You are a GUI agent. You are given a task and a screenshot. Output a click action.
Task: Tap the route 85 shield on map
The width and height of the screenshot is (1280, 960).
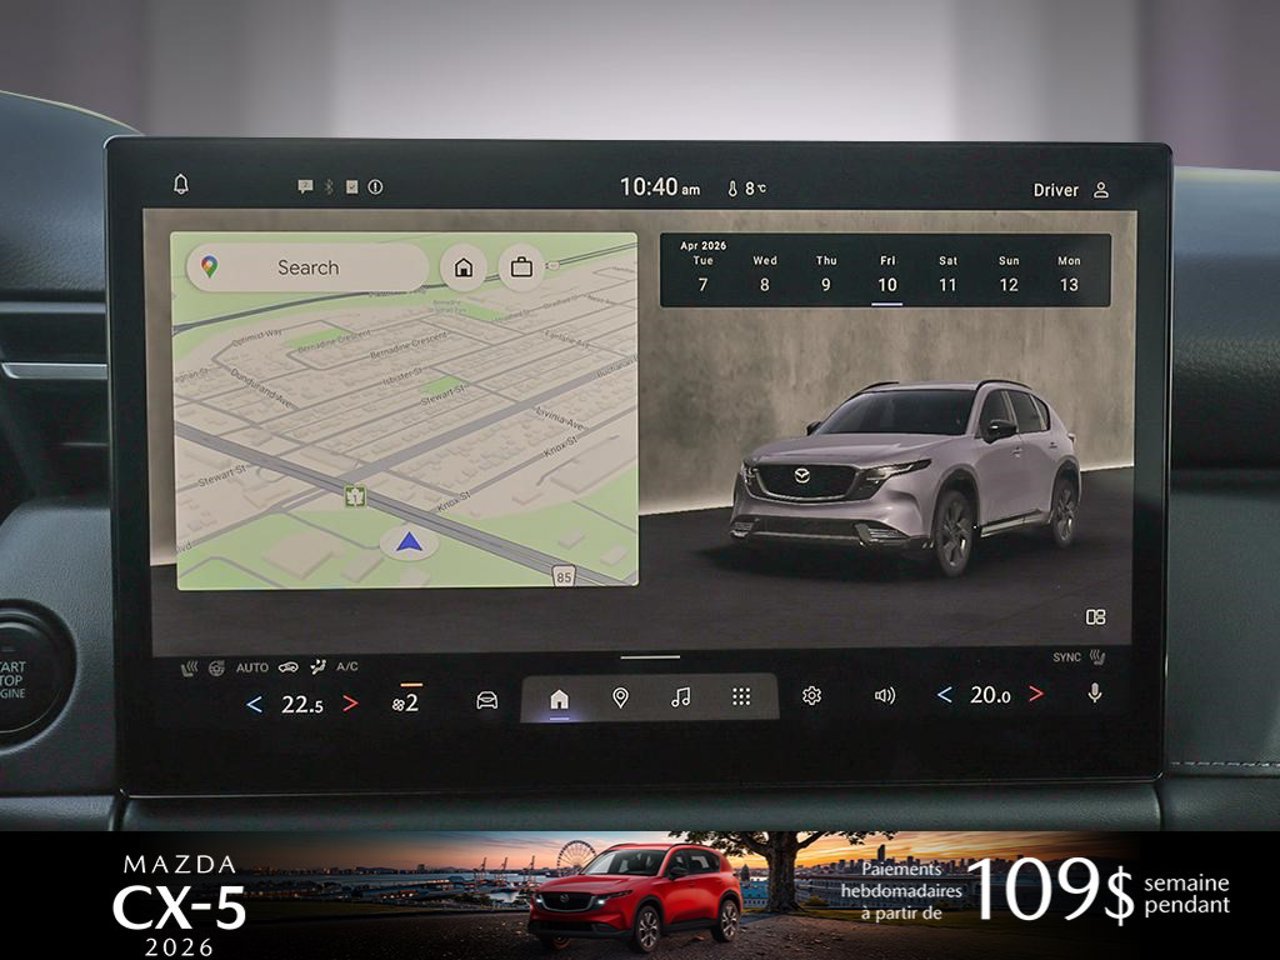pyautogui.click(x=563, y=577)
